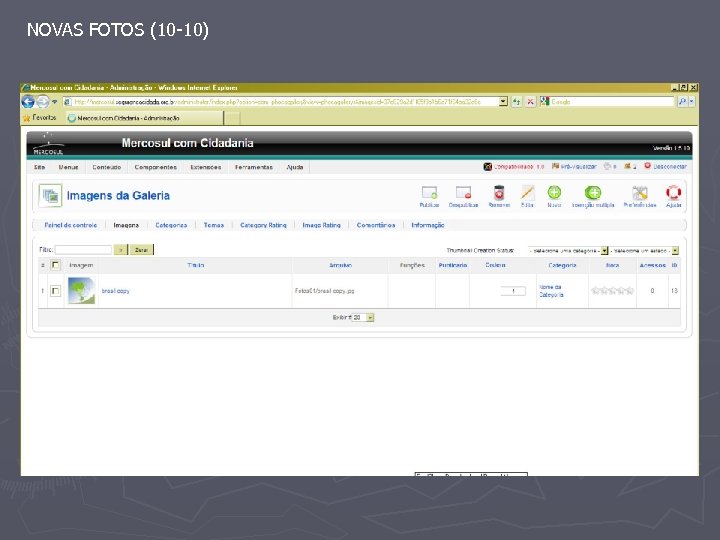Open the Informação tab
Image resolution: width=720 pixels, height=540 pixels.
[428, 225]
